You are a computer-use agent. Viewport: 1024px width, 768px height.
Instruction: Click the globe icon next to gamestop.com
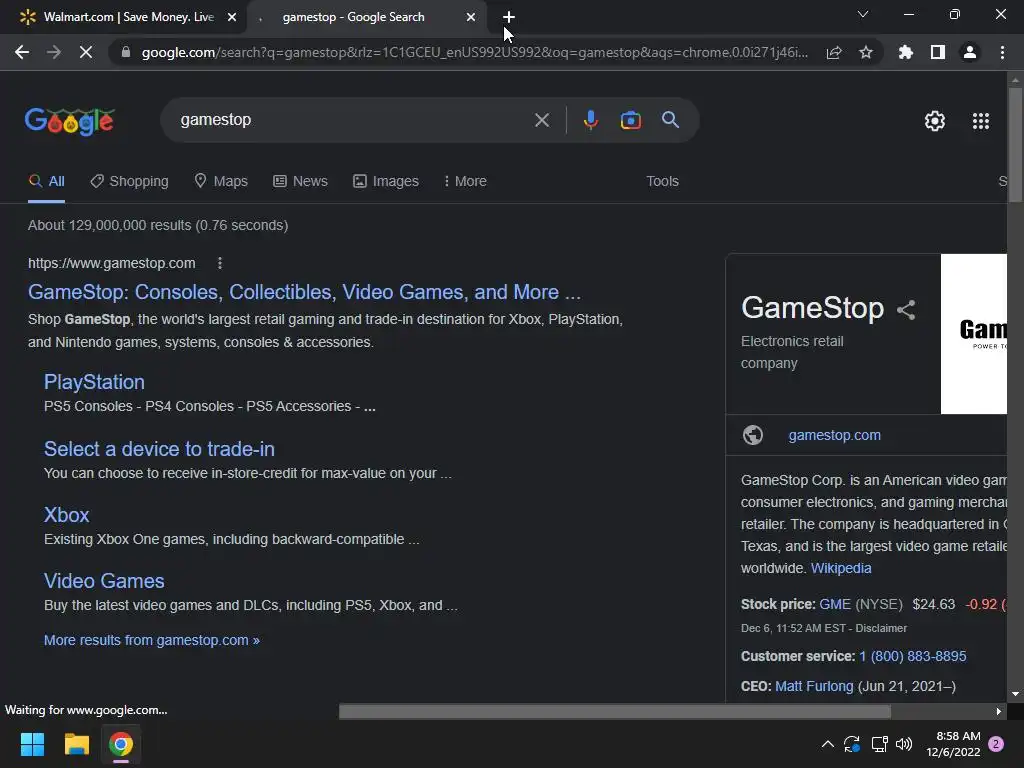click(x=752, y=435)
